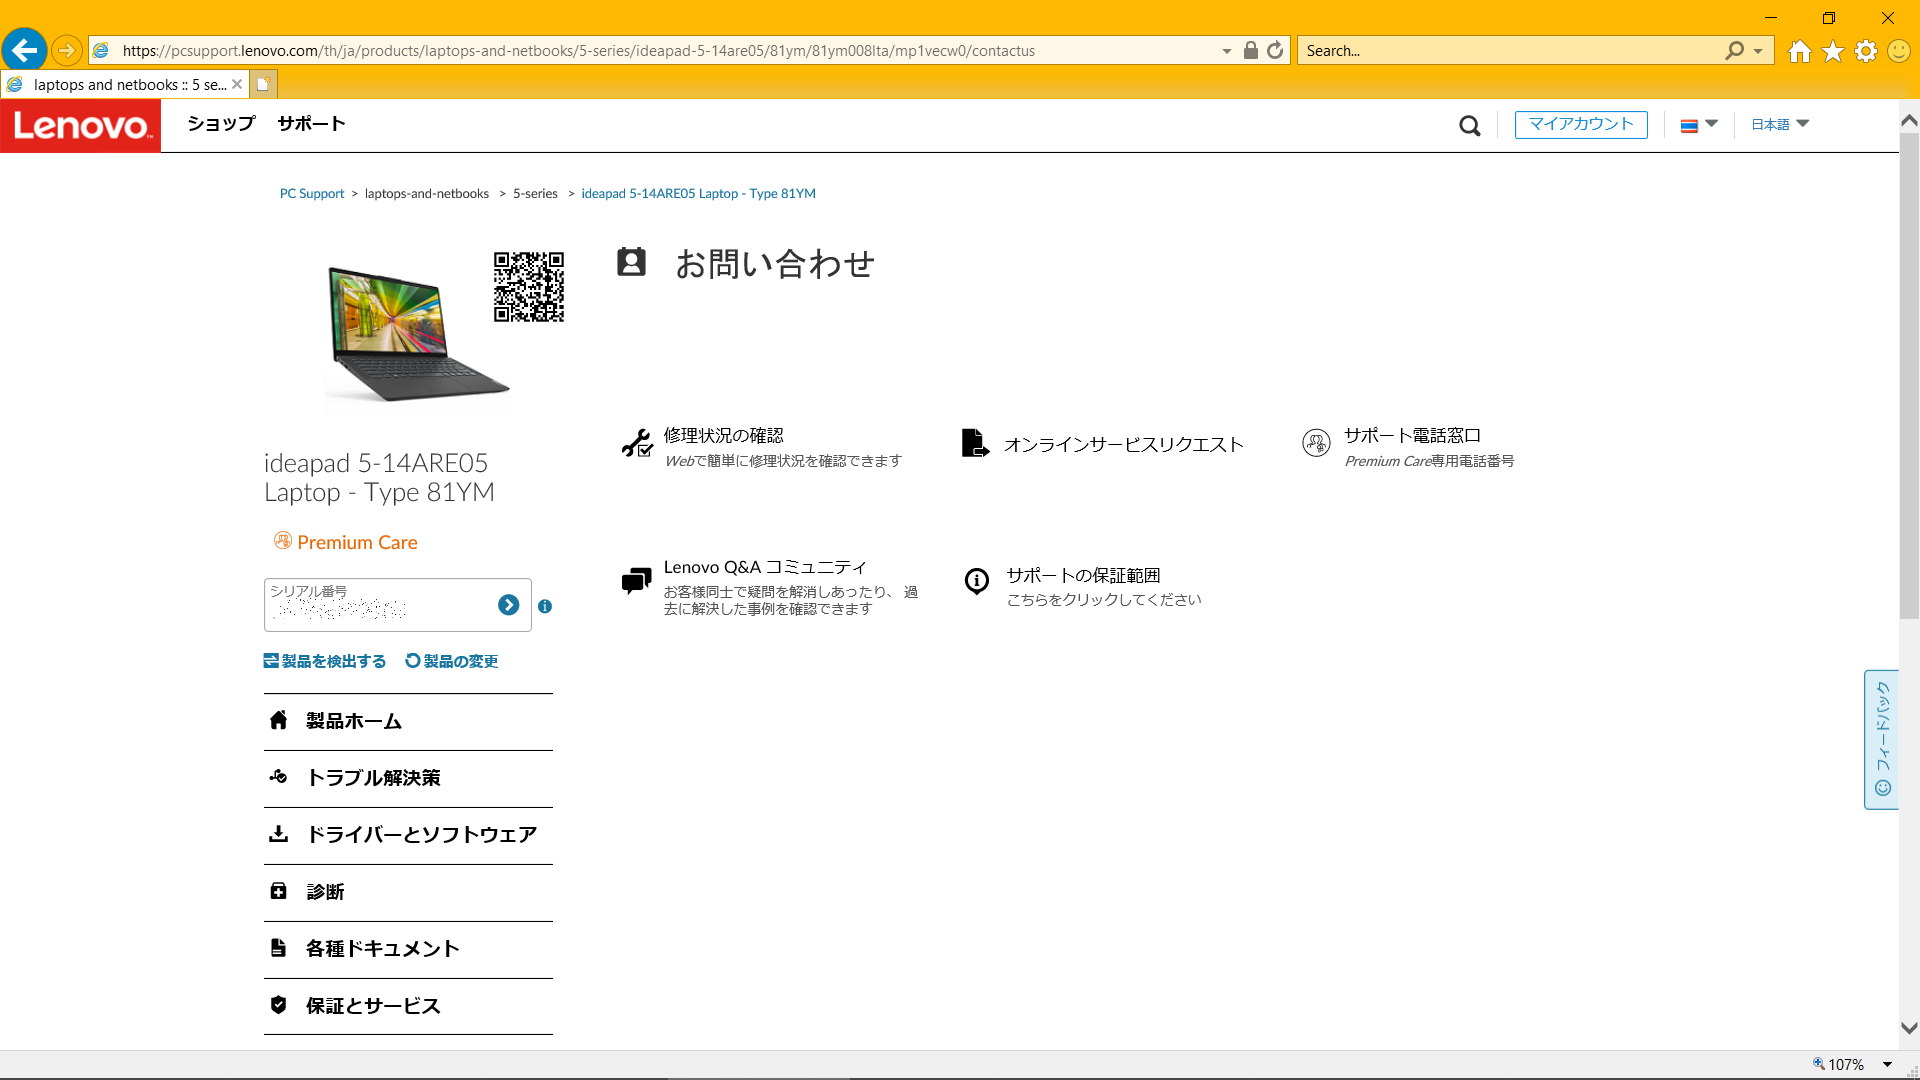
Task: Open the address bar autocomplete dropdown arrow
Action: click(1226, 51)
